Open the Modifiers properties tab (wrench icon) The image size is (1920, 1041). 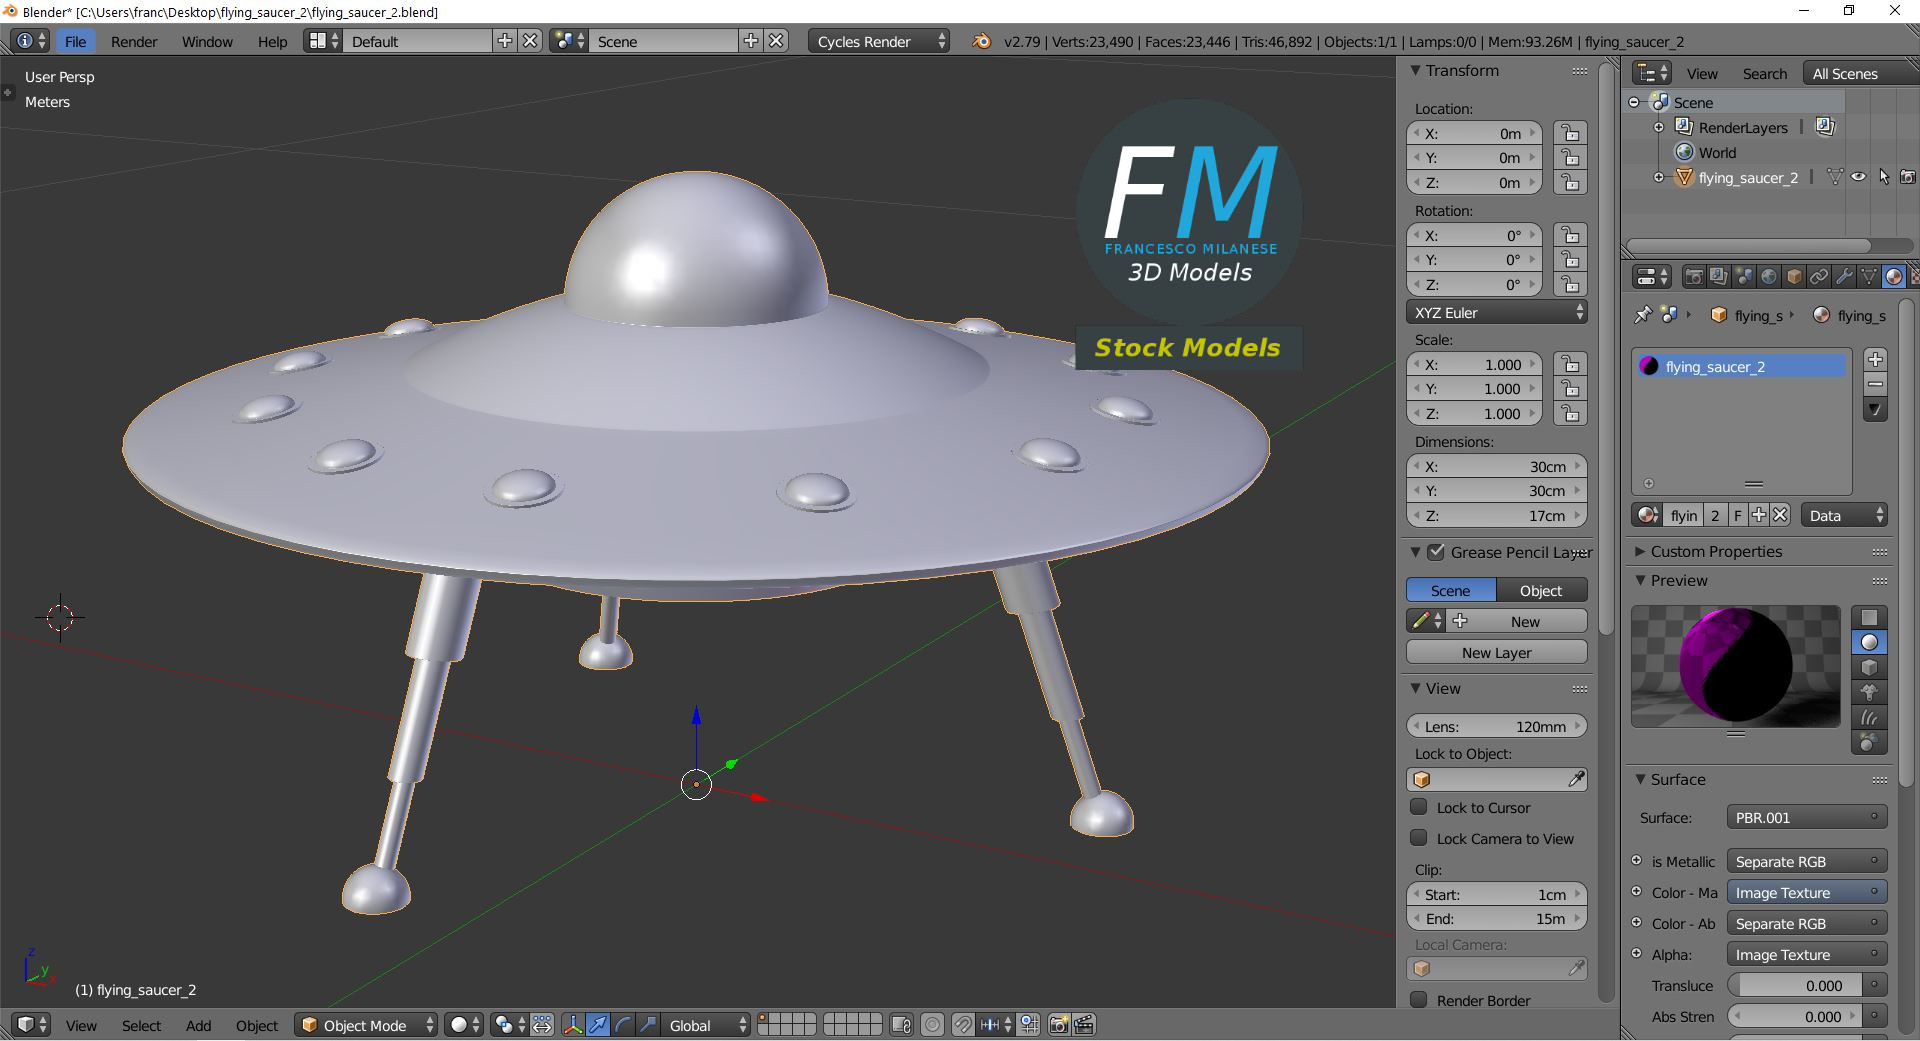coord(1844,277)
